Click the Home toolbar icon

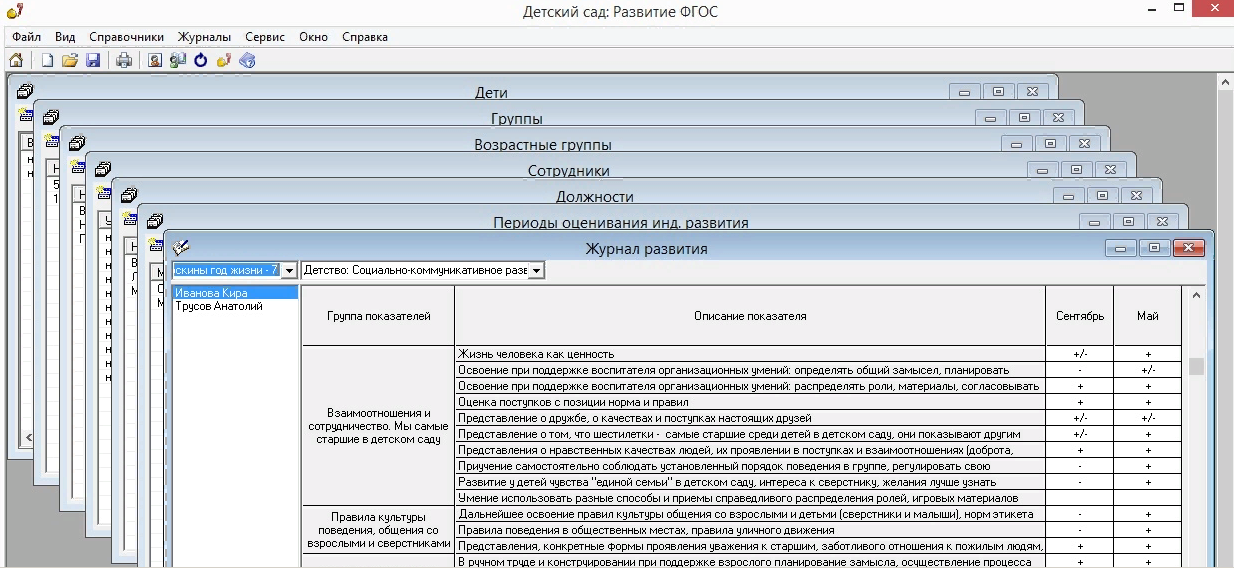[x=16, y=60]
